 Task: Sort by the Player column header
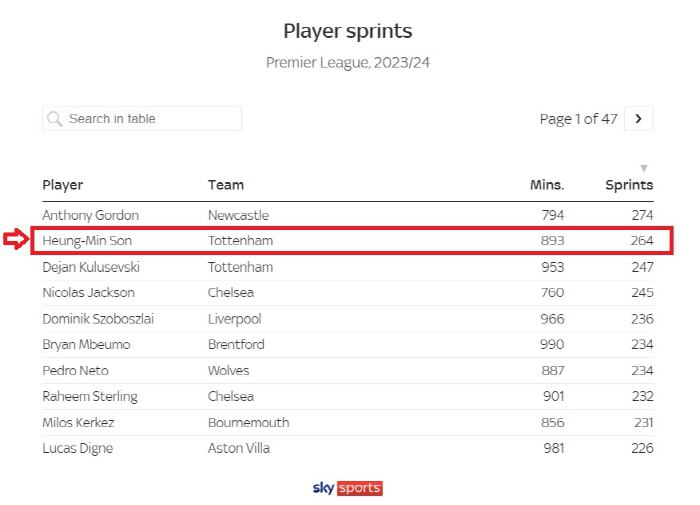coord(62,185)
